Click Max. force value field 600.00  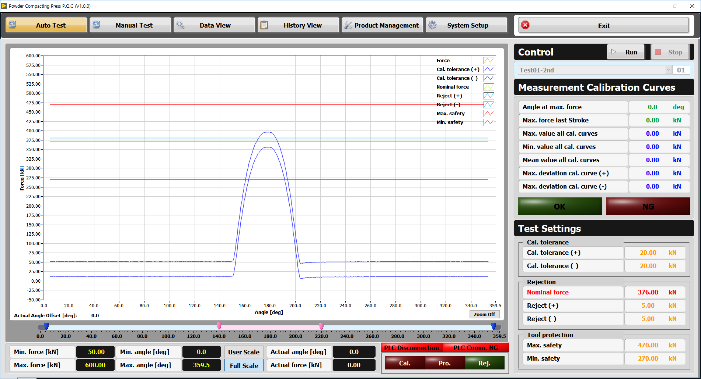[x=95, y=365]
